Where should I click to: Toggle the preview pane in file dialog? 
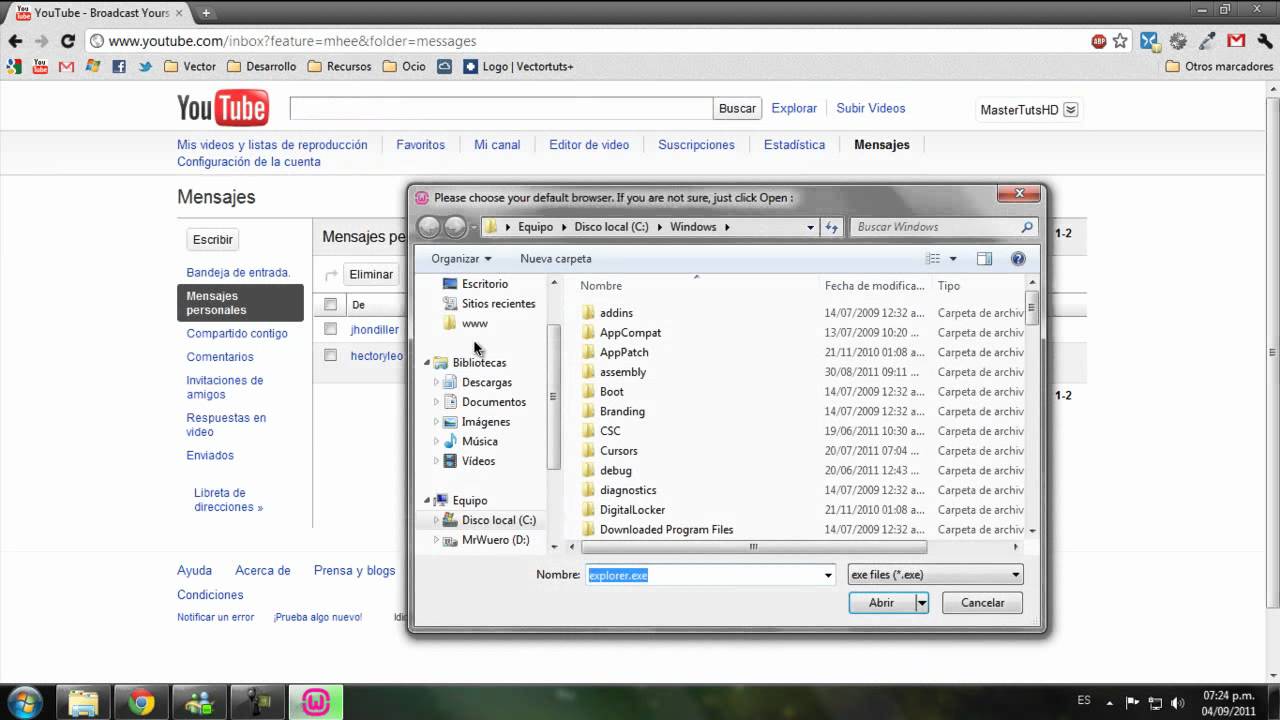pyautogui.click(x=984, y=259)
